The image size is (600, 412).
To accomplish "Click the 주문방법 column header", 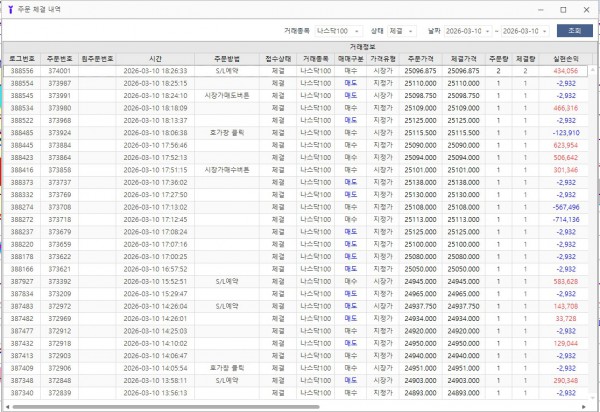I will tap(227, 59).
